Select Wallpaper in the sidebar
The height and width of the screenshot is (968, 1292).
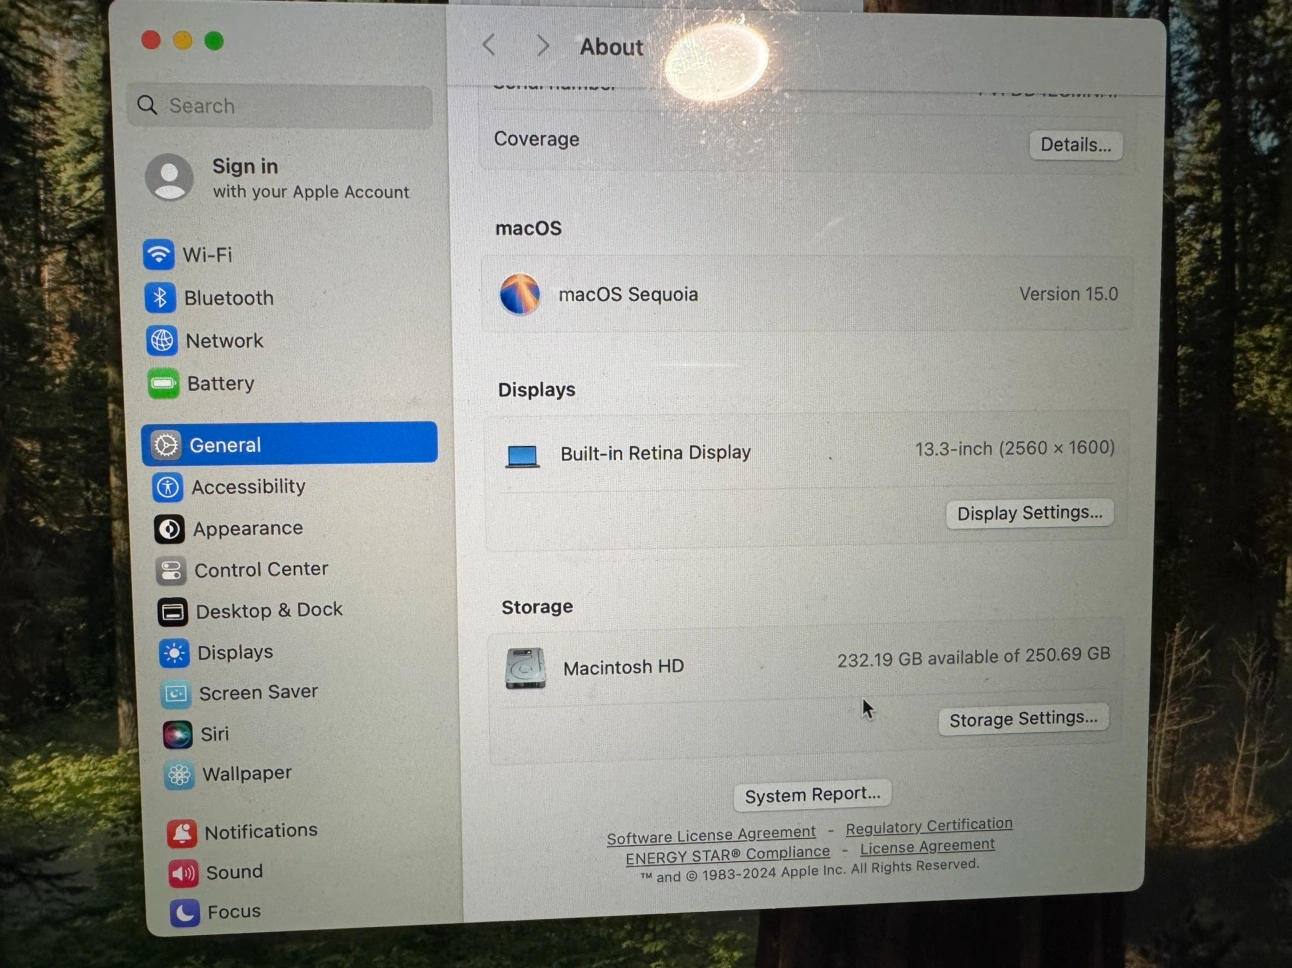click(246, 774)
